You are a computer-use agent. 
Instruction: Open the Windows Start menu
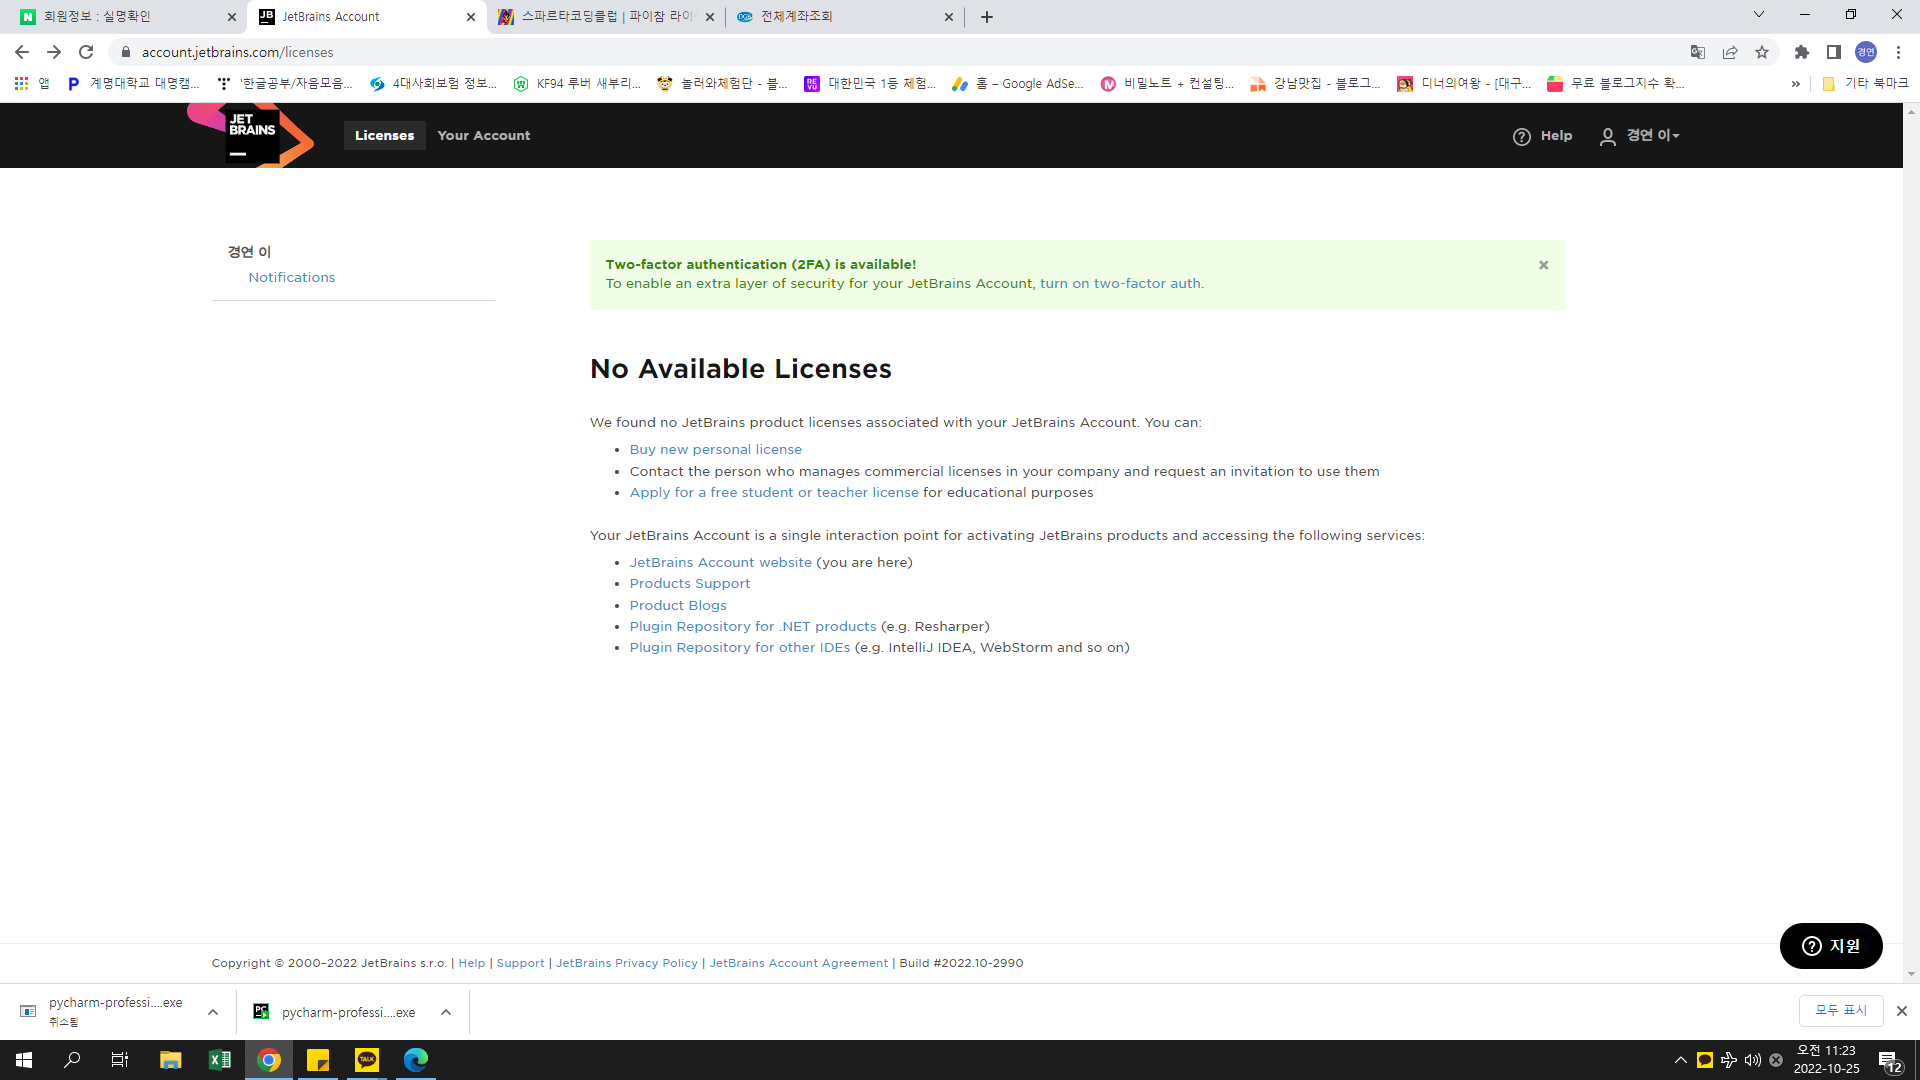(x=24, y=1060)
